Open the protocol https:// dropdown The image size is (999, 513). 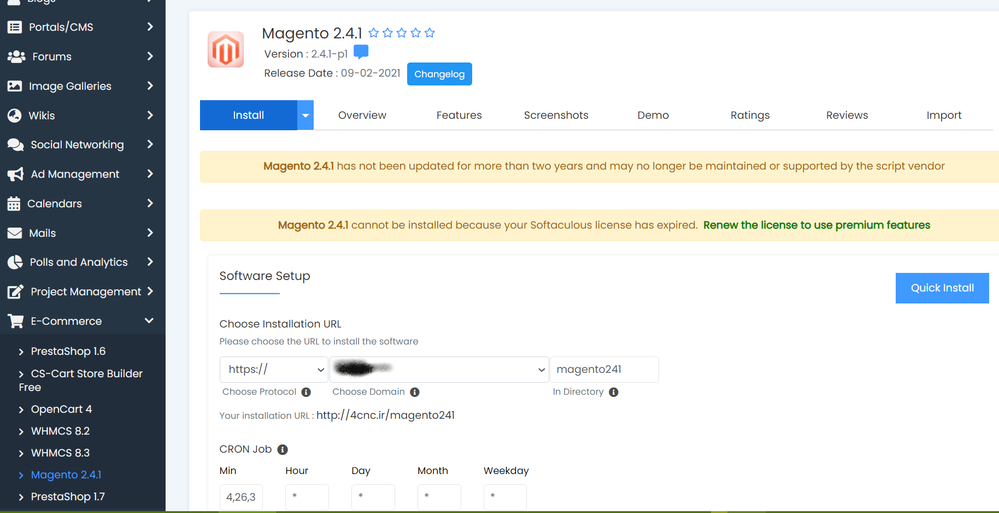[x=274, y=369]
